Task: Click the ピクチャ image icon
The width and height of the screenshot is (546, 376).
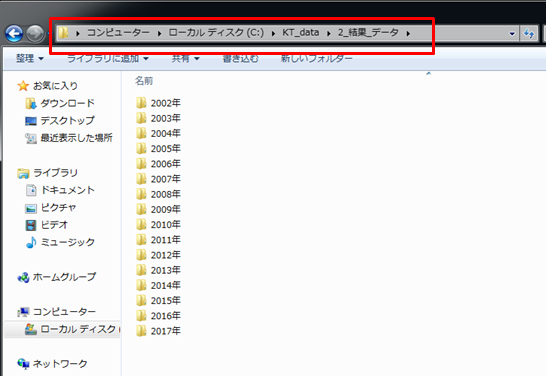Action: pyautogui.click(x=31, y=208)
